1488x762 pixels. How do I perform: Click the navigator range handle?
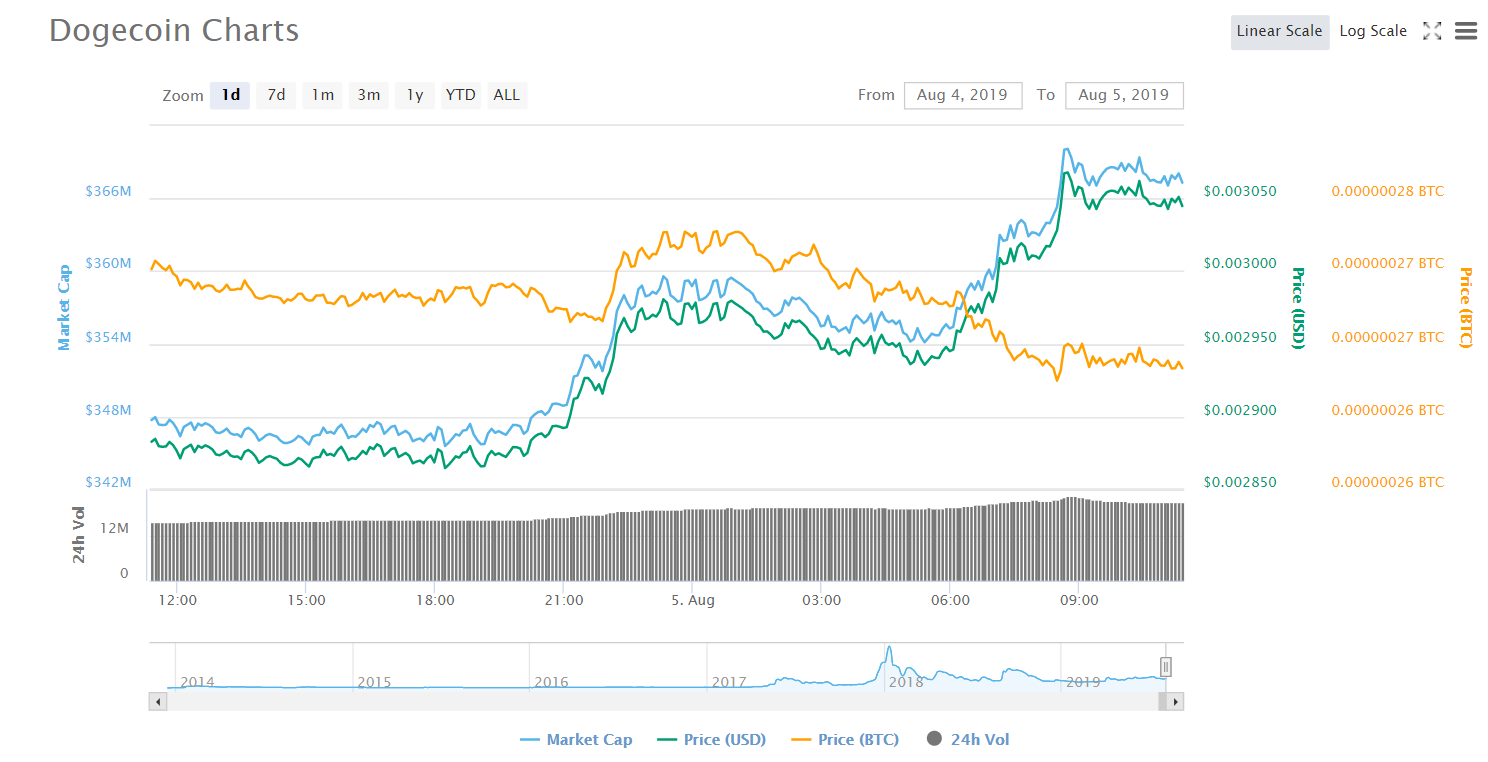point(1165,666)
